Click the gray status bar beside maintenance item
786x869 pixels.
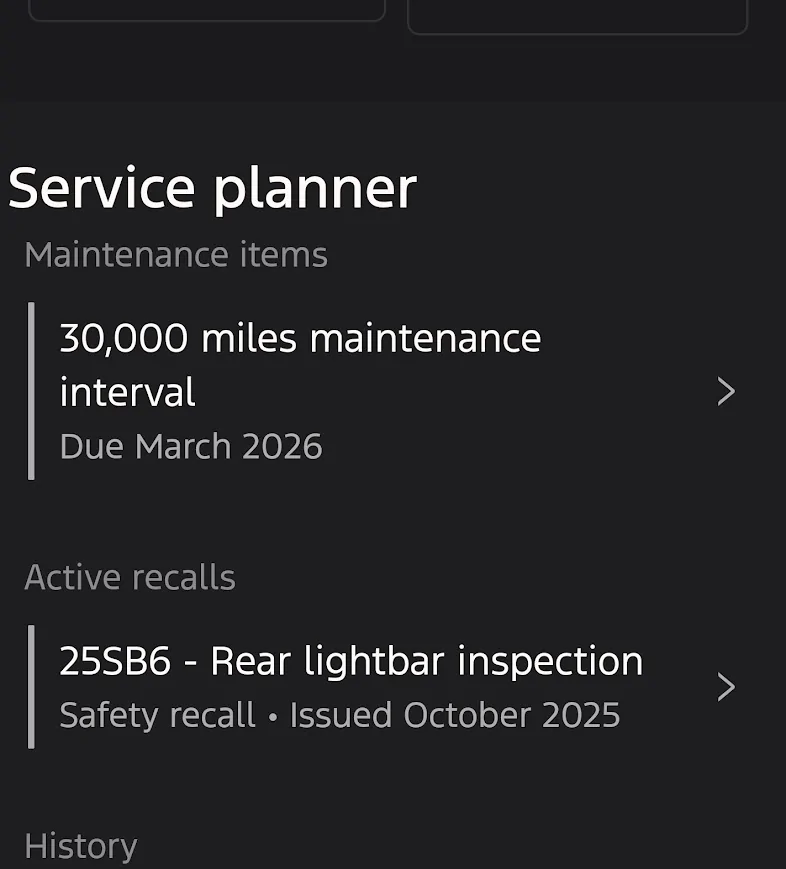tap(31, 391)
